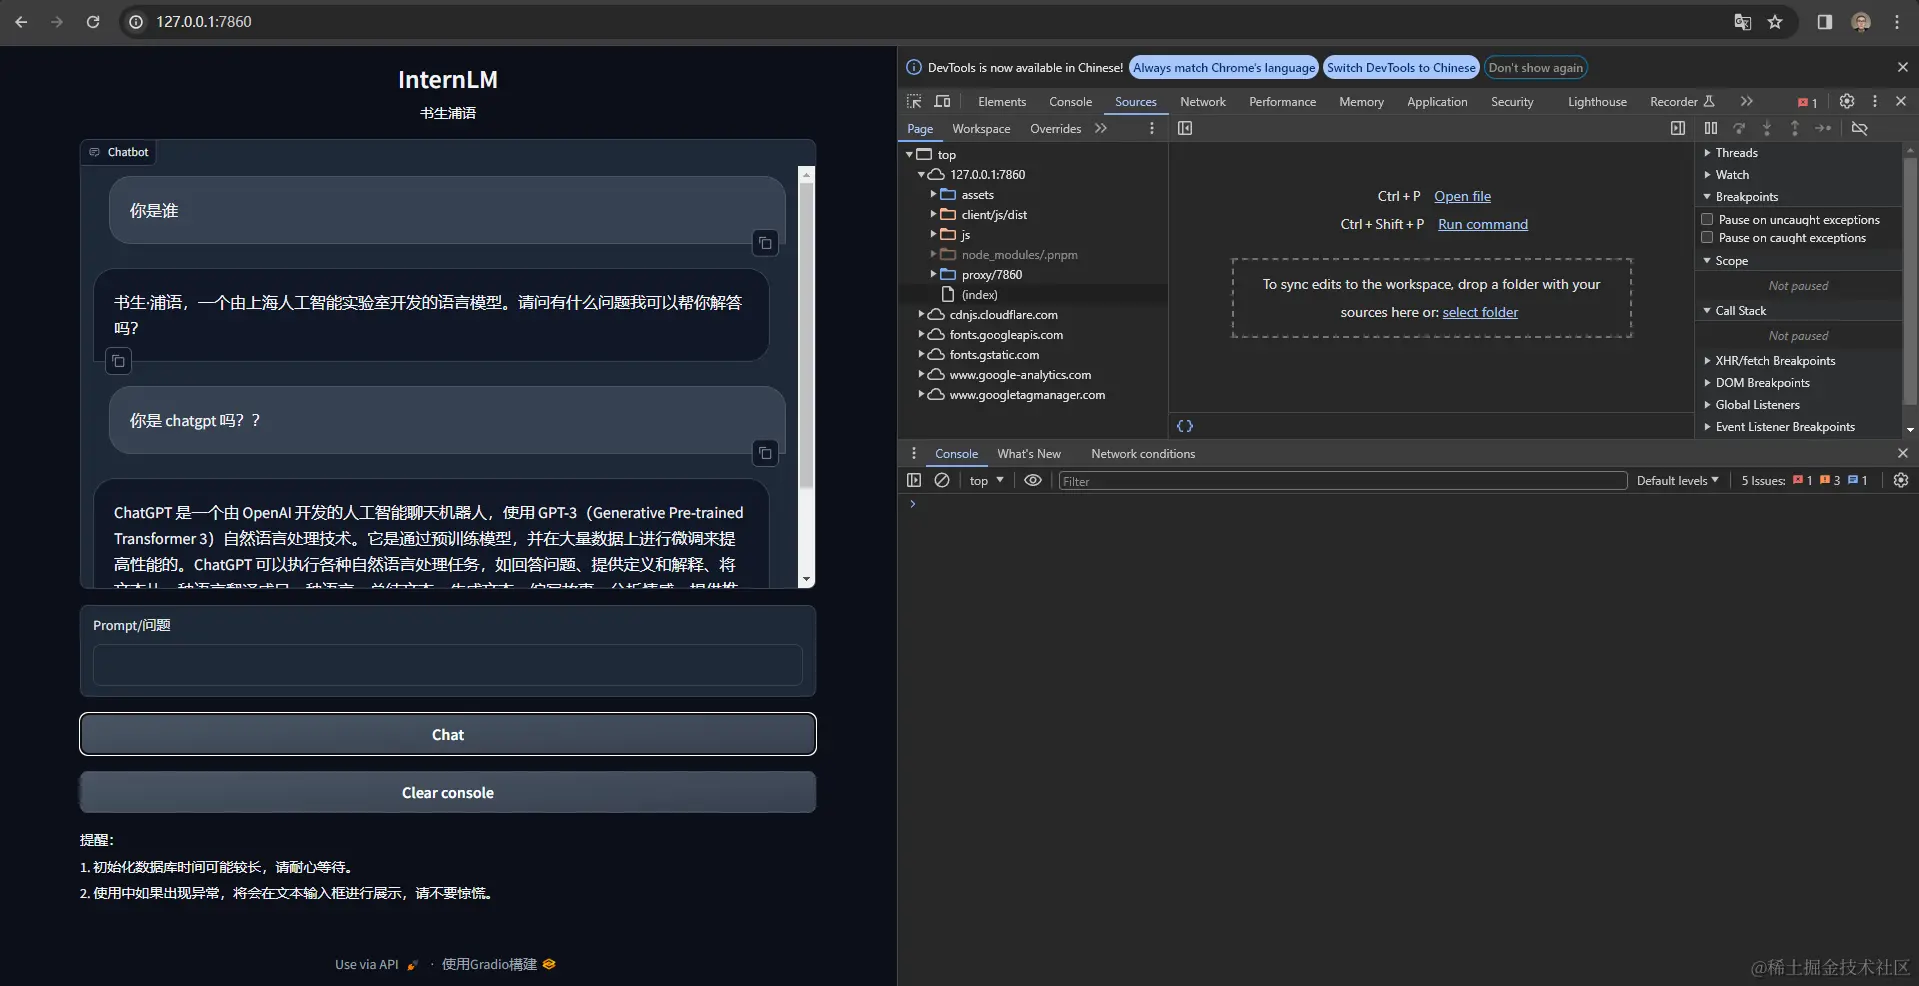Focus the Prompt/问题 input box

(x=448, y=665)
